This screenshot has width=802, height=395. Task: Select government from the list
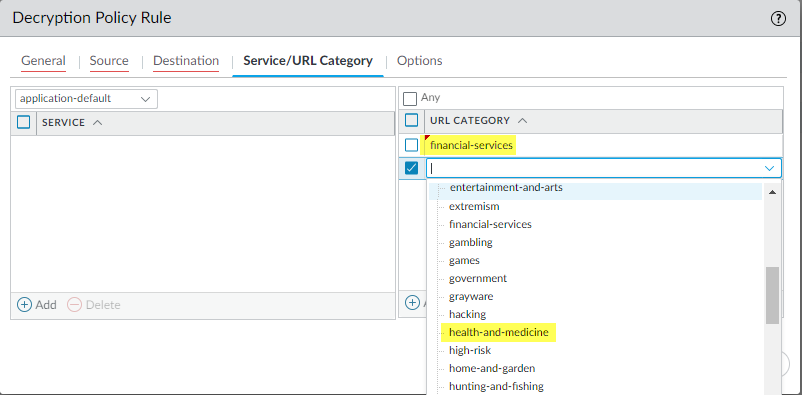pyautogui.click(x=478, y=278)
